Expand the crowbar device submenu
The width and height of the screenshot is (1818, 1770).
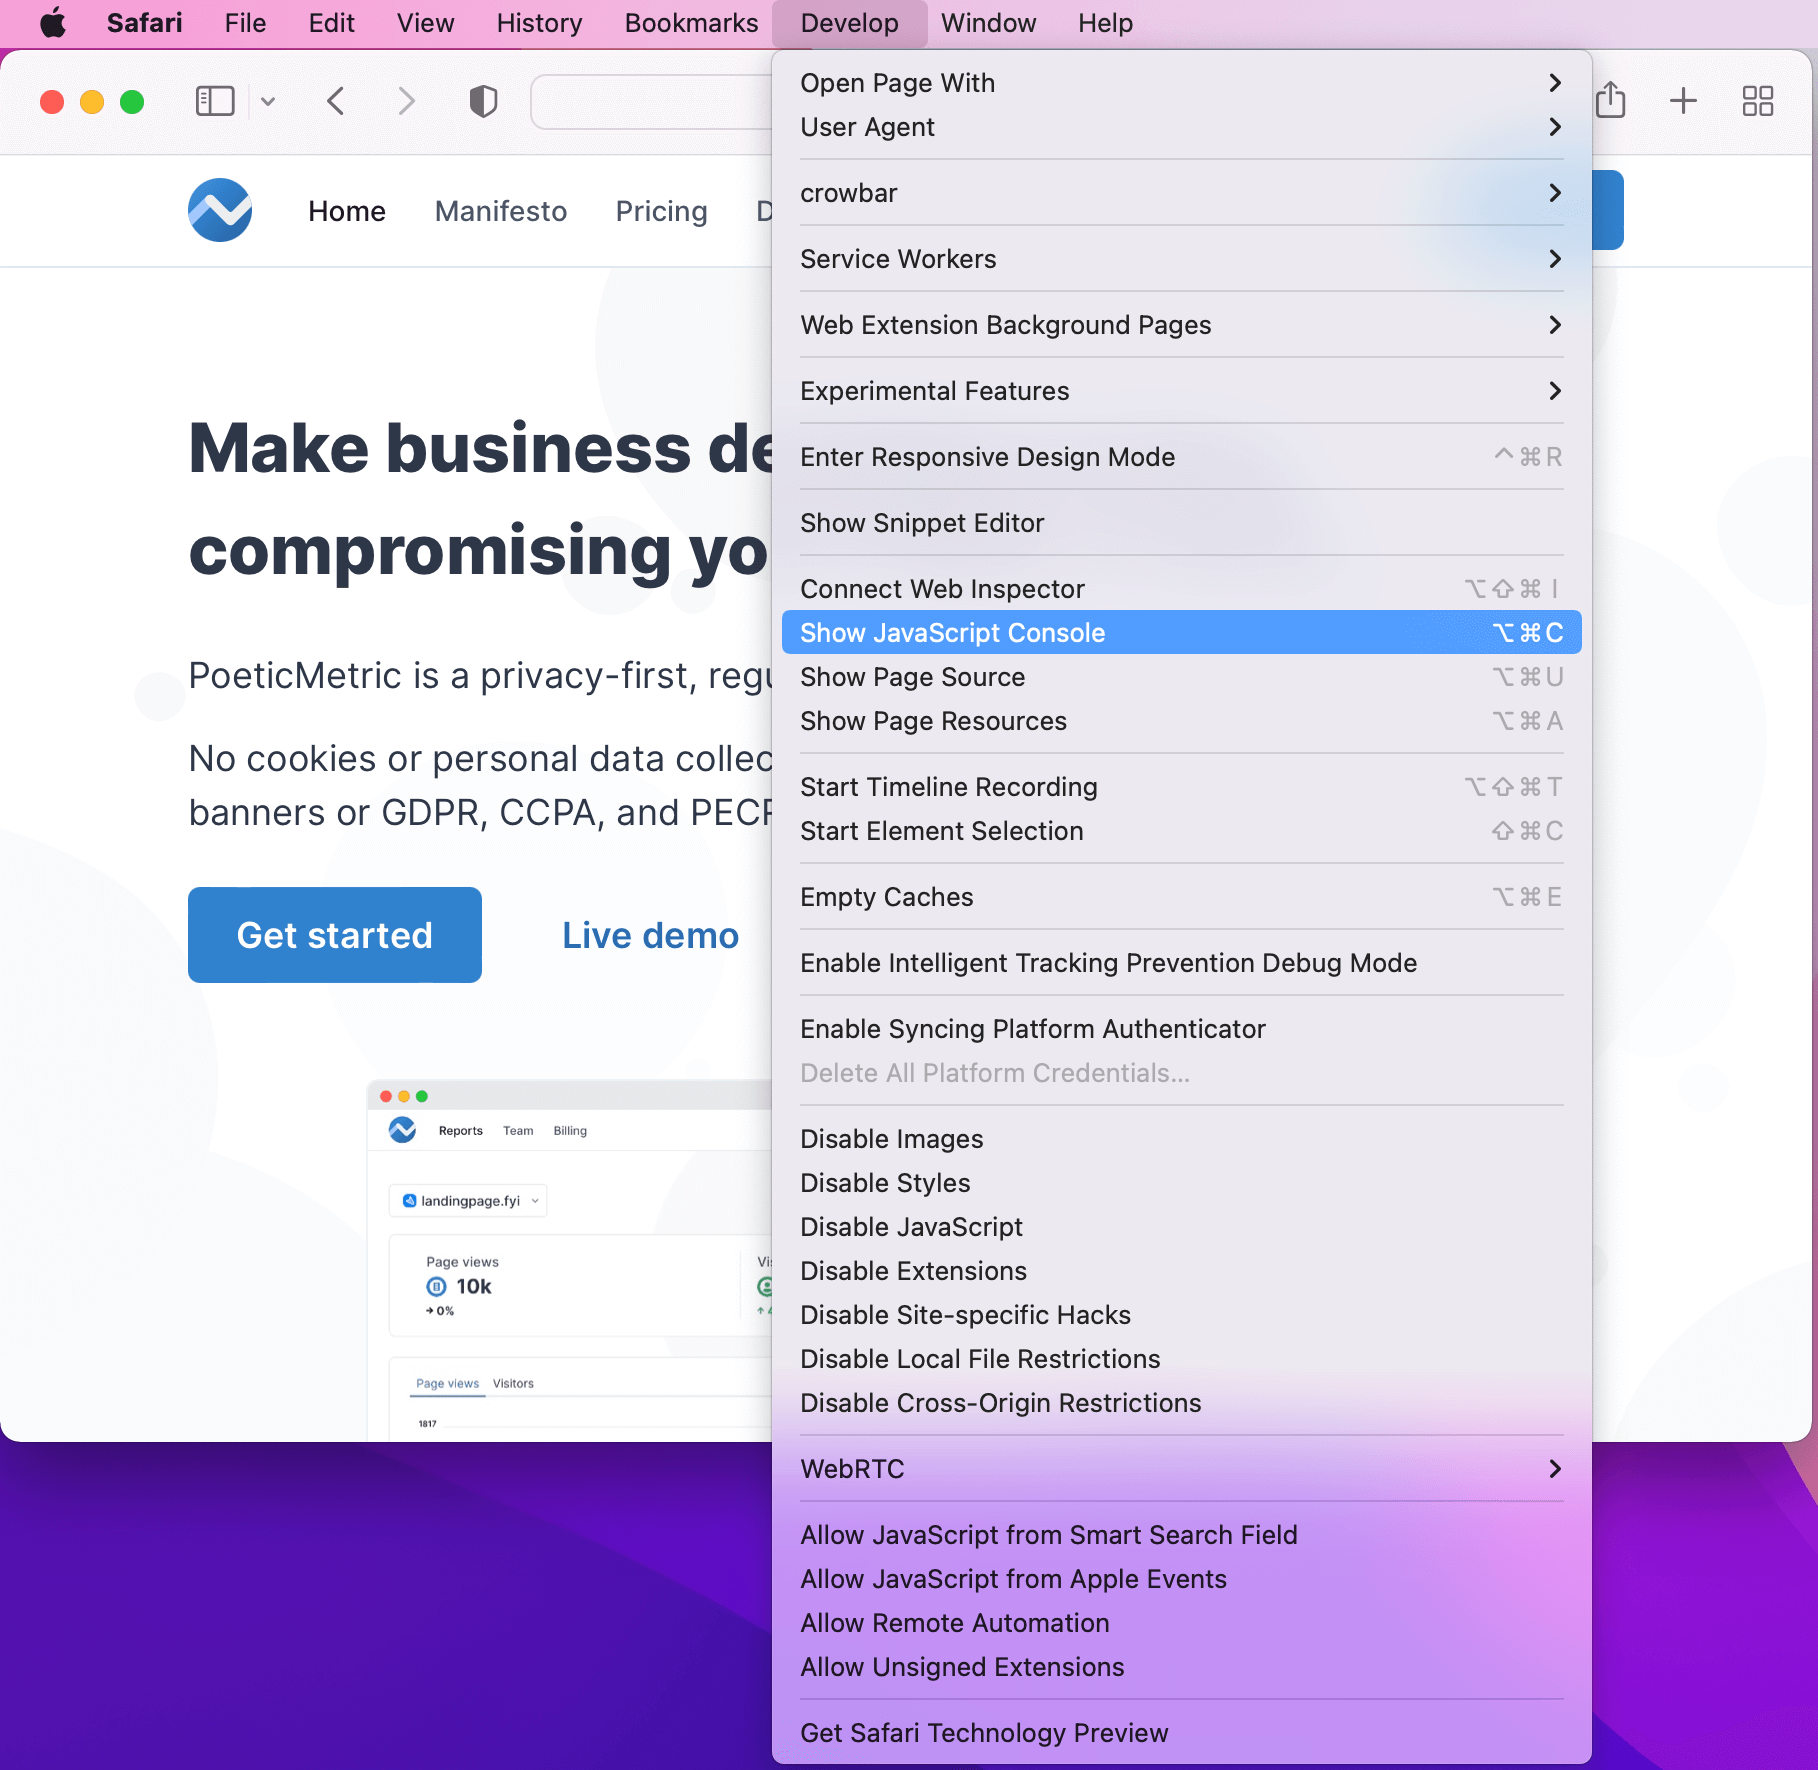[x=1181, y=193]
